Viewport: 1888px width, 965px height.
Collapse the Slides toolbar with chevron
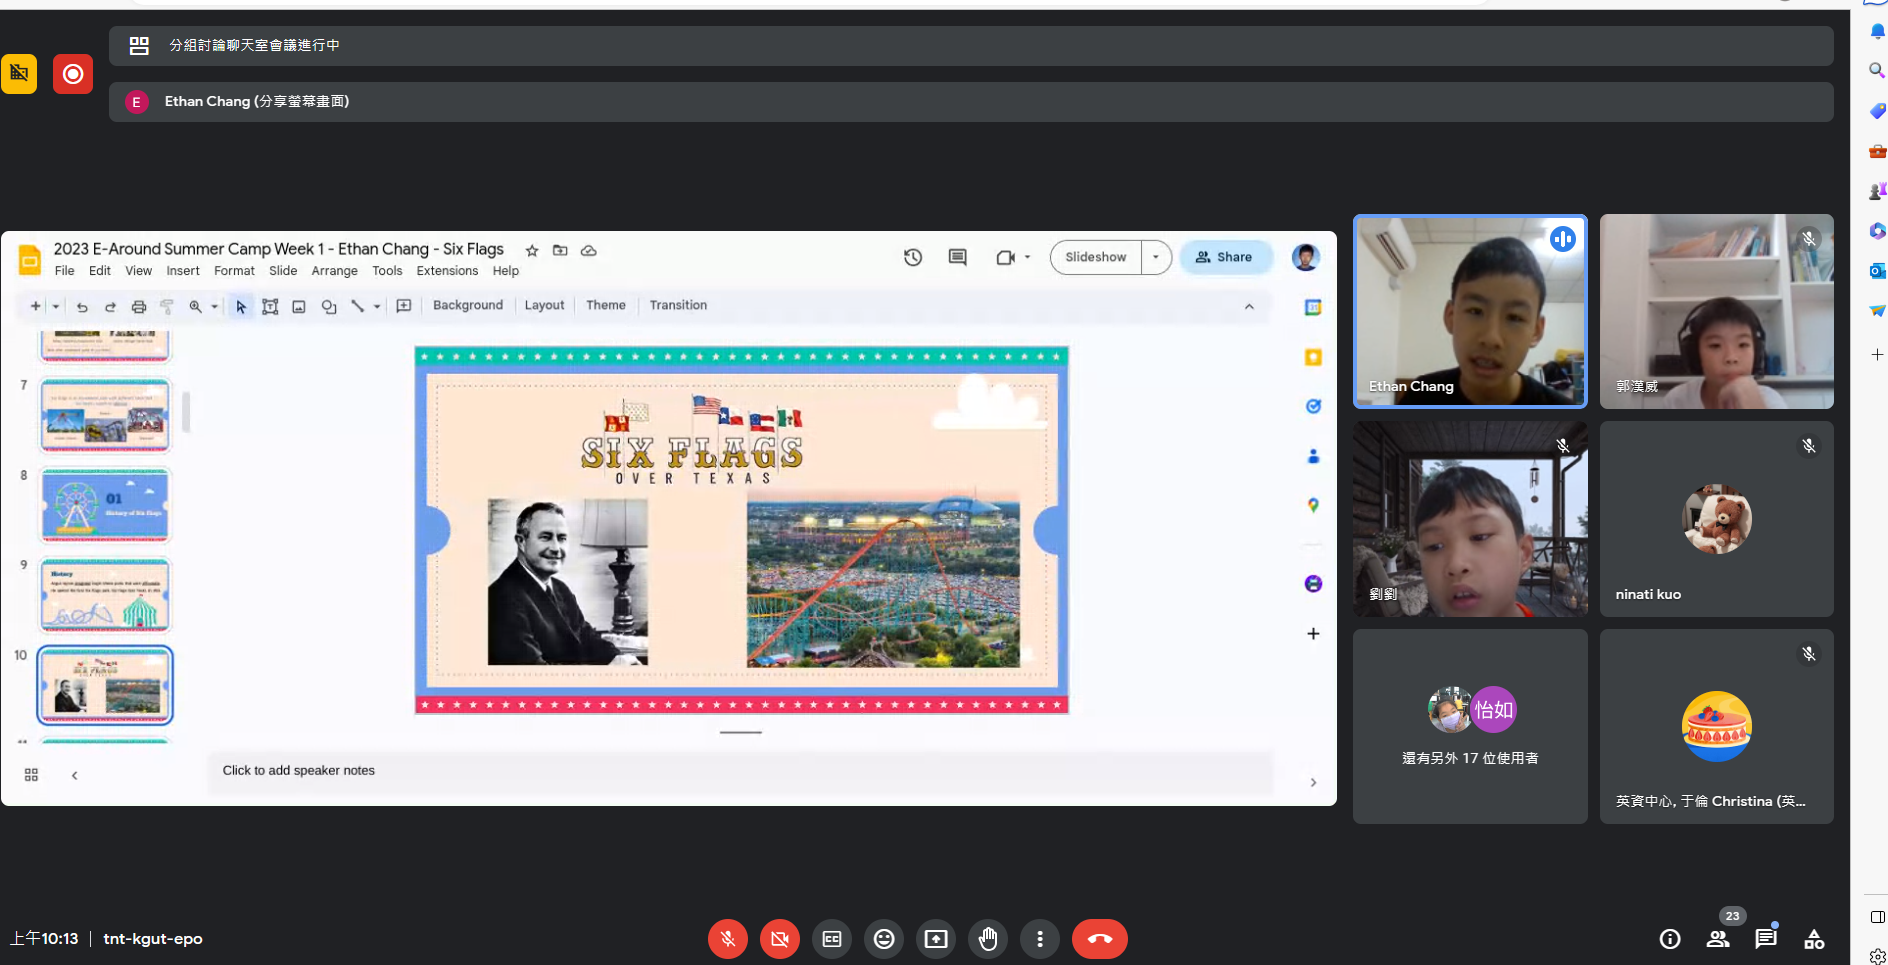click(x=1249, y=306)
